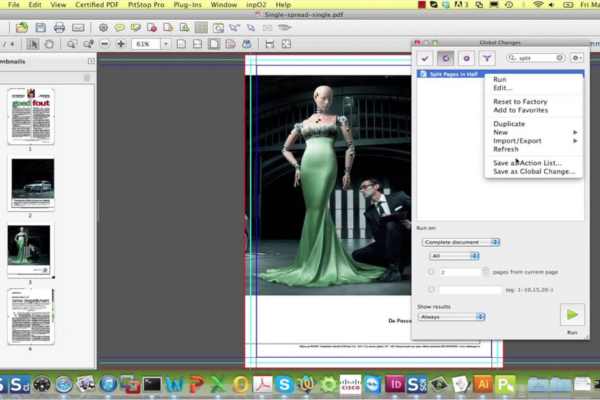Open page 4 thumbnail

click(31, 317)
